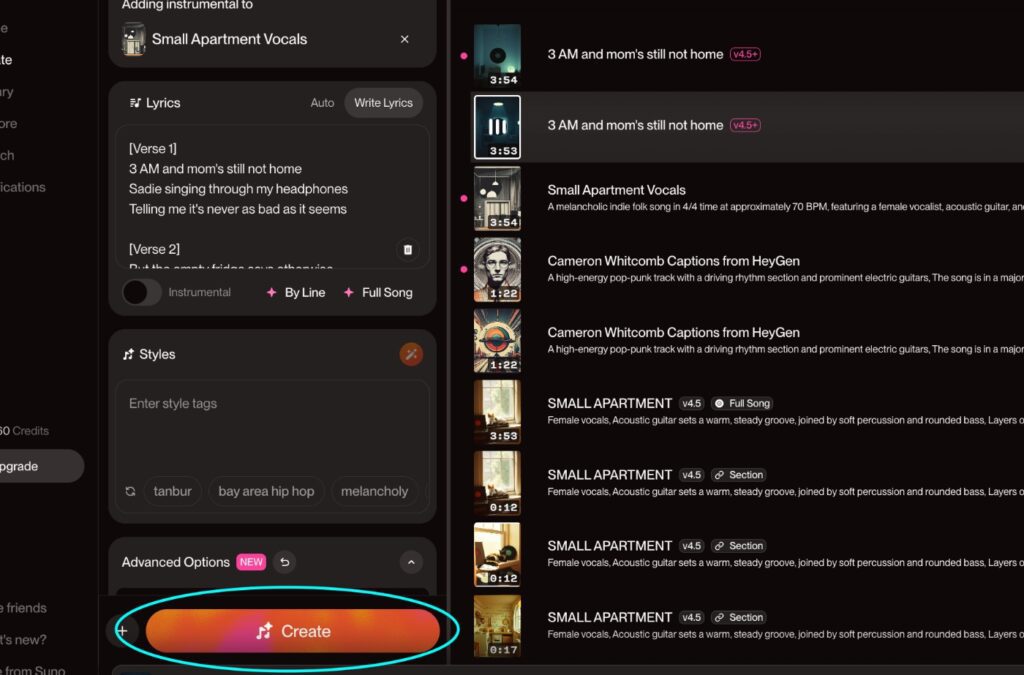This screenshot has width=1024, height=675.
Task: Click the v4.5+ badge on first song
Action: [745, 54]
